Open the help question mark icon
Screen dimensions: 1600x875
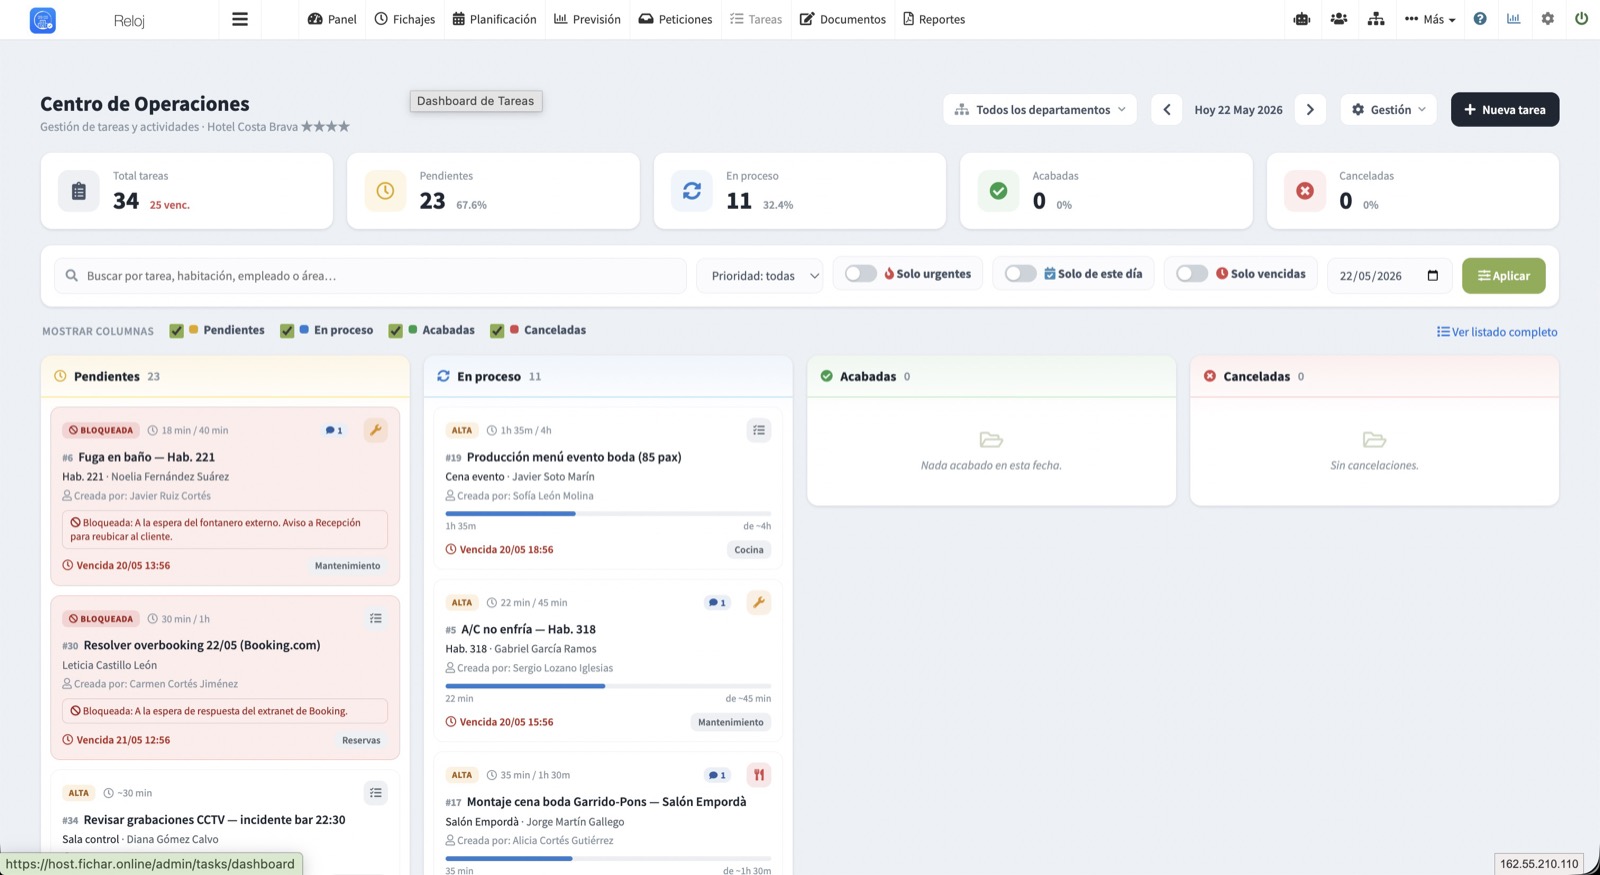(x=1480, y=19)
